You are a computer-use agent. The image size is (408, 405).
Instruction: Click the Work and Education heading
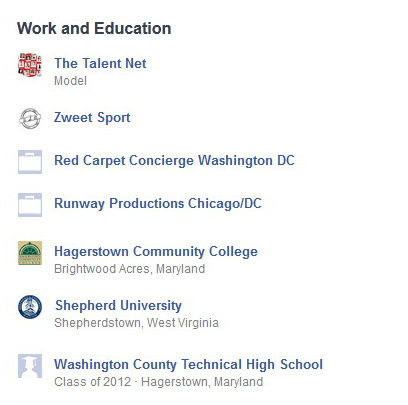(94, 28)
